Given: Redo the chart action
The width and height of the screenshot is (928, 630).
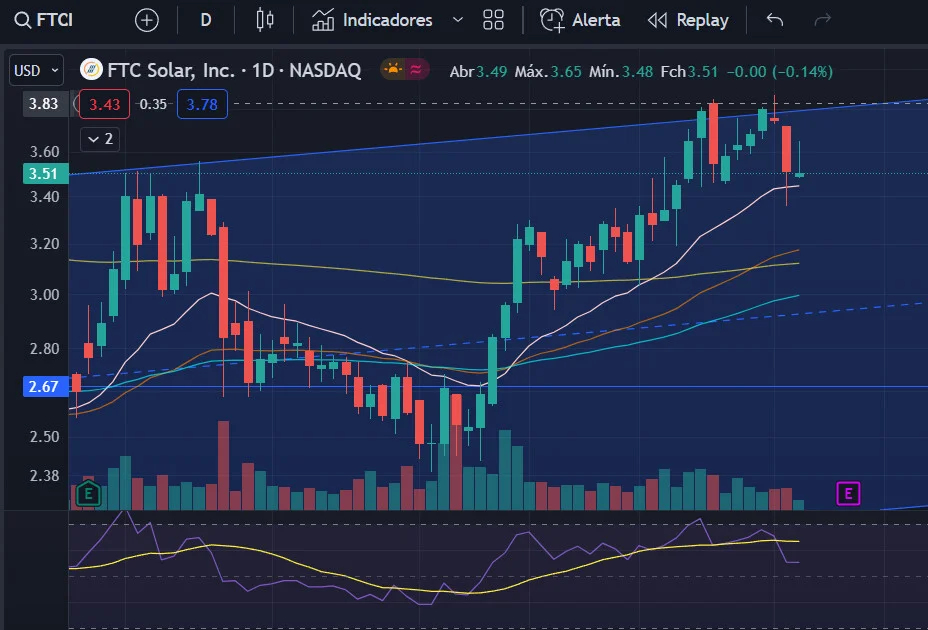Looking at the screenshot, I should [823, 20].
